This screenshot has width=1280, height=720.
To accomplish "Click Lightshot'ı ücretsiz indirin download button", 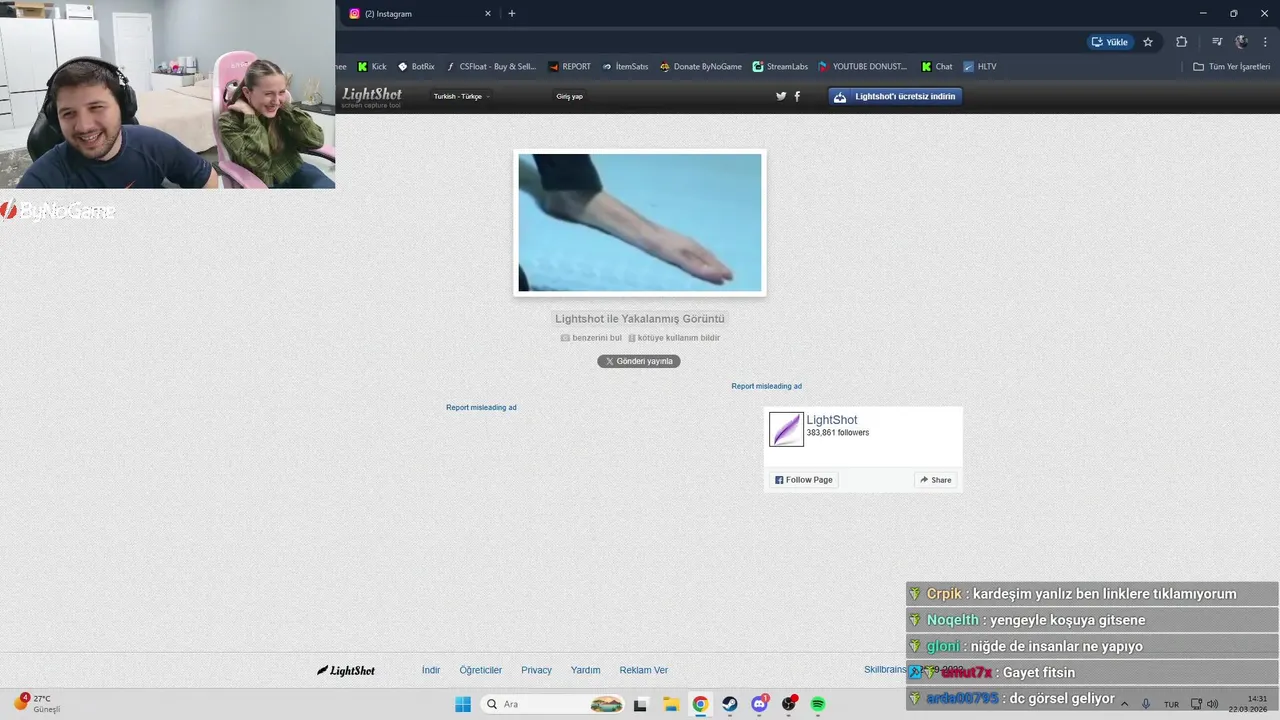I will pos(895,97).
